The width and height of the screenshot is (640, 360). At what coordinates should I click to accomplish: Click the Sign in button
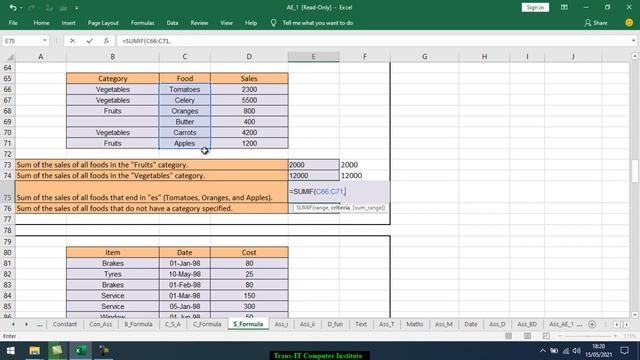click(535, 7)
